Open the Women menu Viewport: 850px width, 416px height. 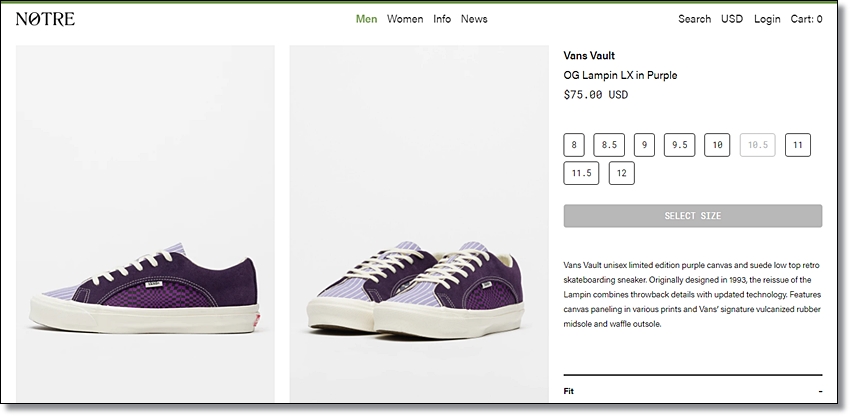pos(405,19)
